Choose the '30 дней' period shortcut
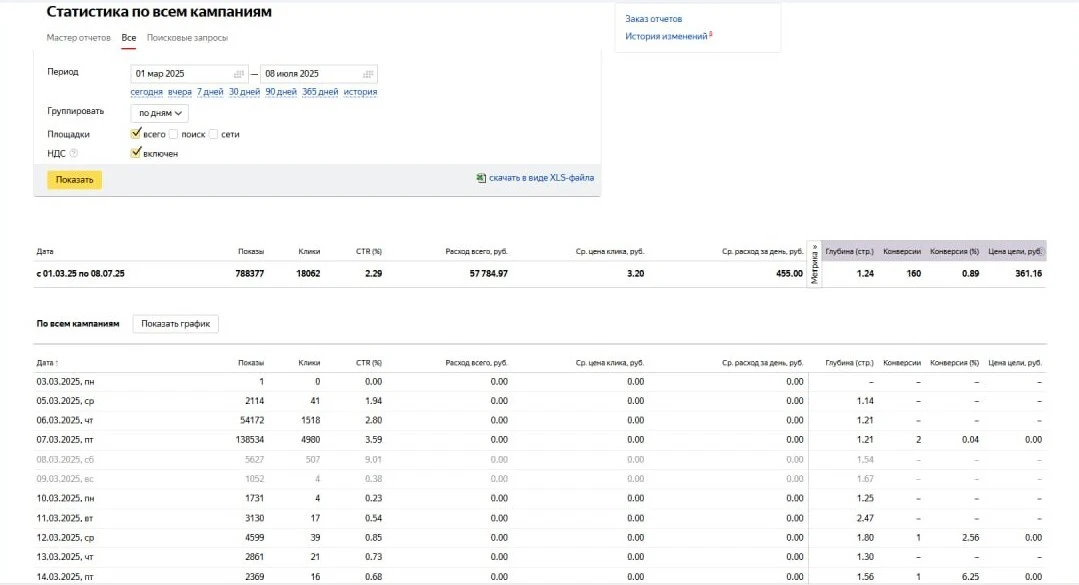Screen dimensions: 1079x585 [x=244, y=92]
